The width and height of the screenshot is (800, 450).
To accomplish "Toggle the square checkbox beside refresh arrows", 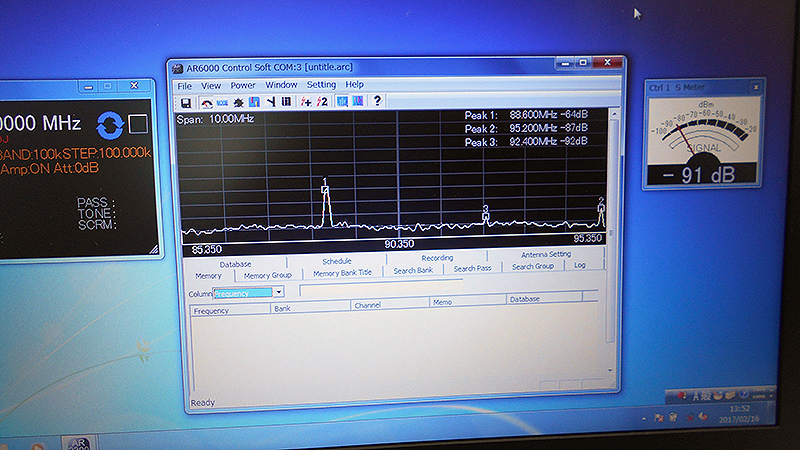I will pyautogui.click(x=138, y=124).
